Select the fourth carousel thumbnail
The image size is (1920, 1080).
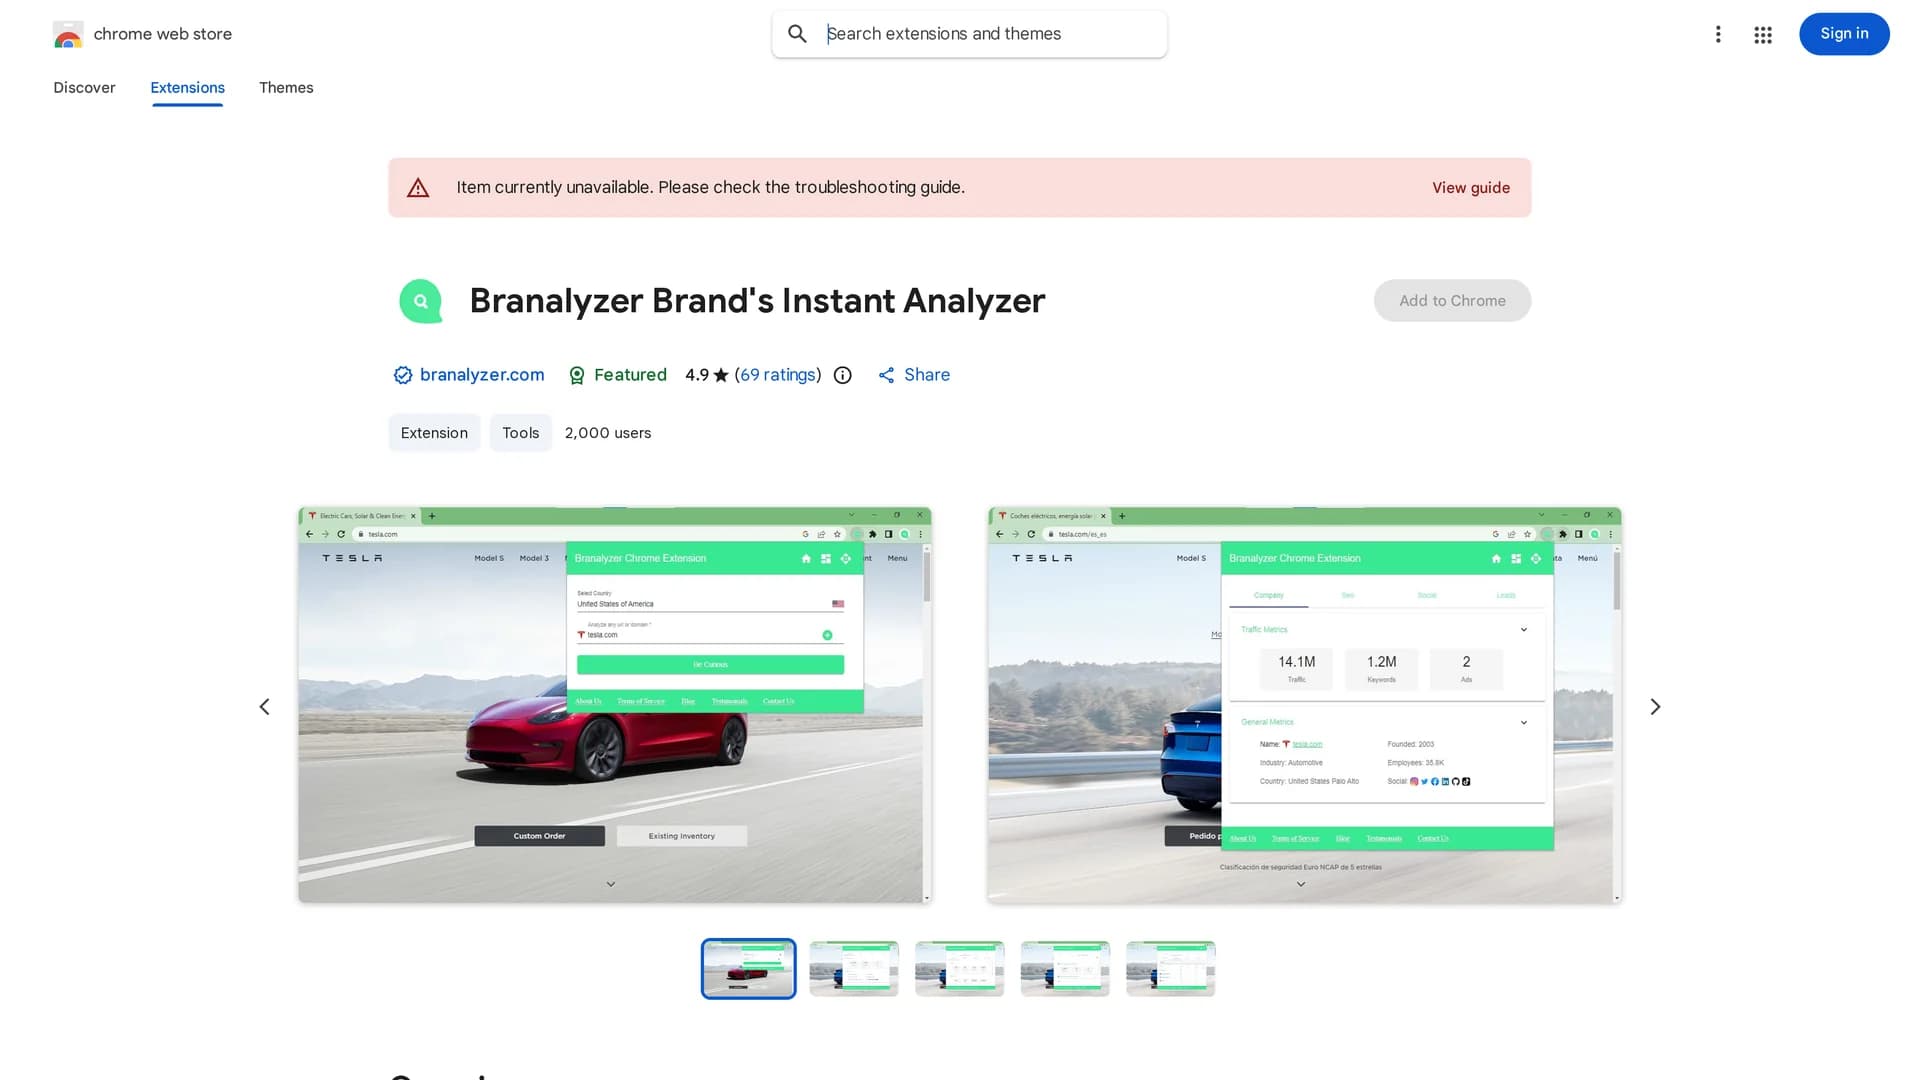pyautogui.click(x=1065, y=968)
